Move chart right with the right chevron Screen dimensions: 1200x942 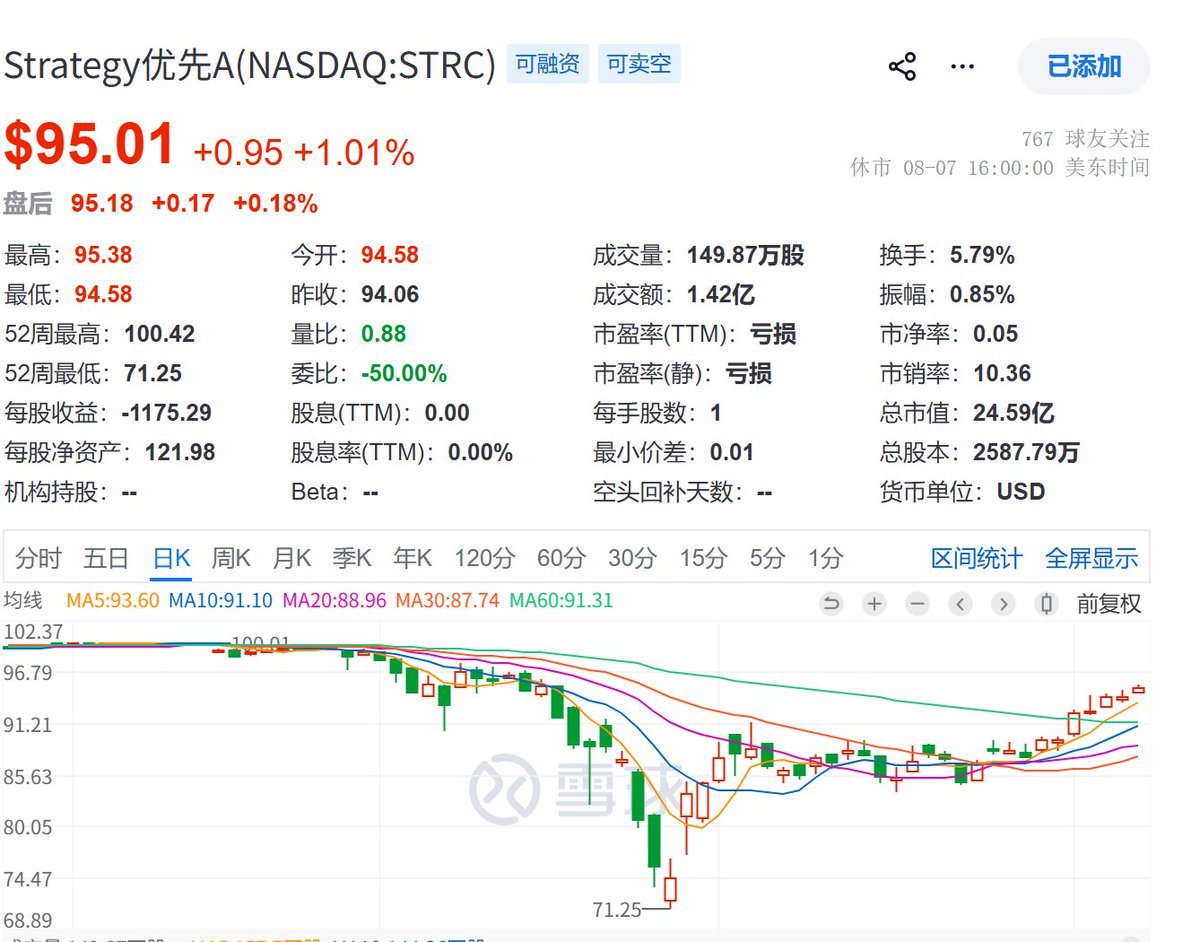(x=1003, y=604)
